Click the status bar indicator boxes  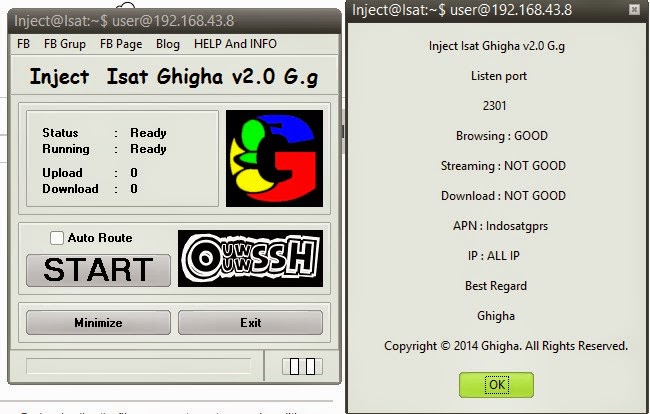click(302, 366)
